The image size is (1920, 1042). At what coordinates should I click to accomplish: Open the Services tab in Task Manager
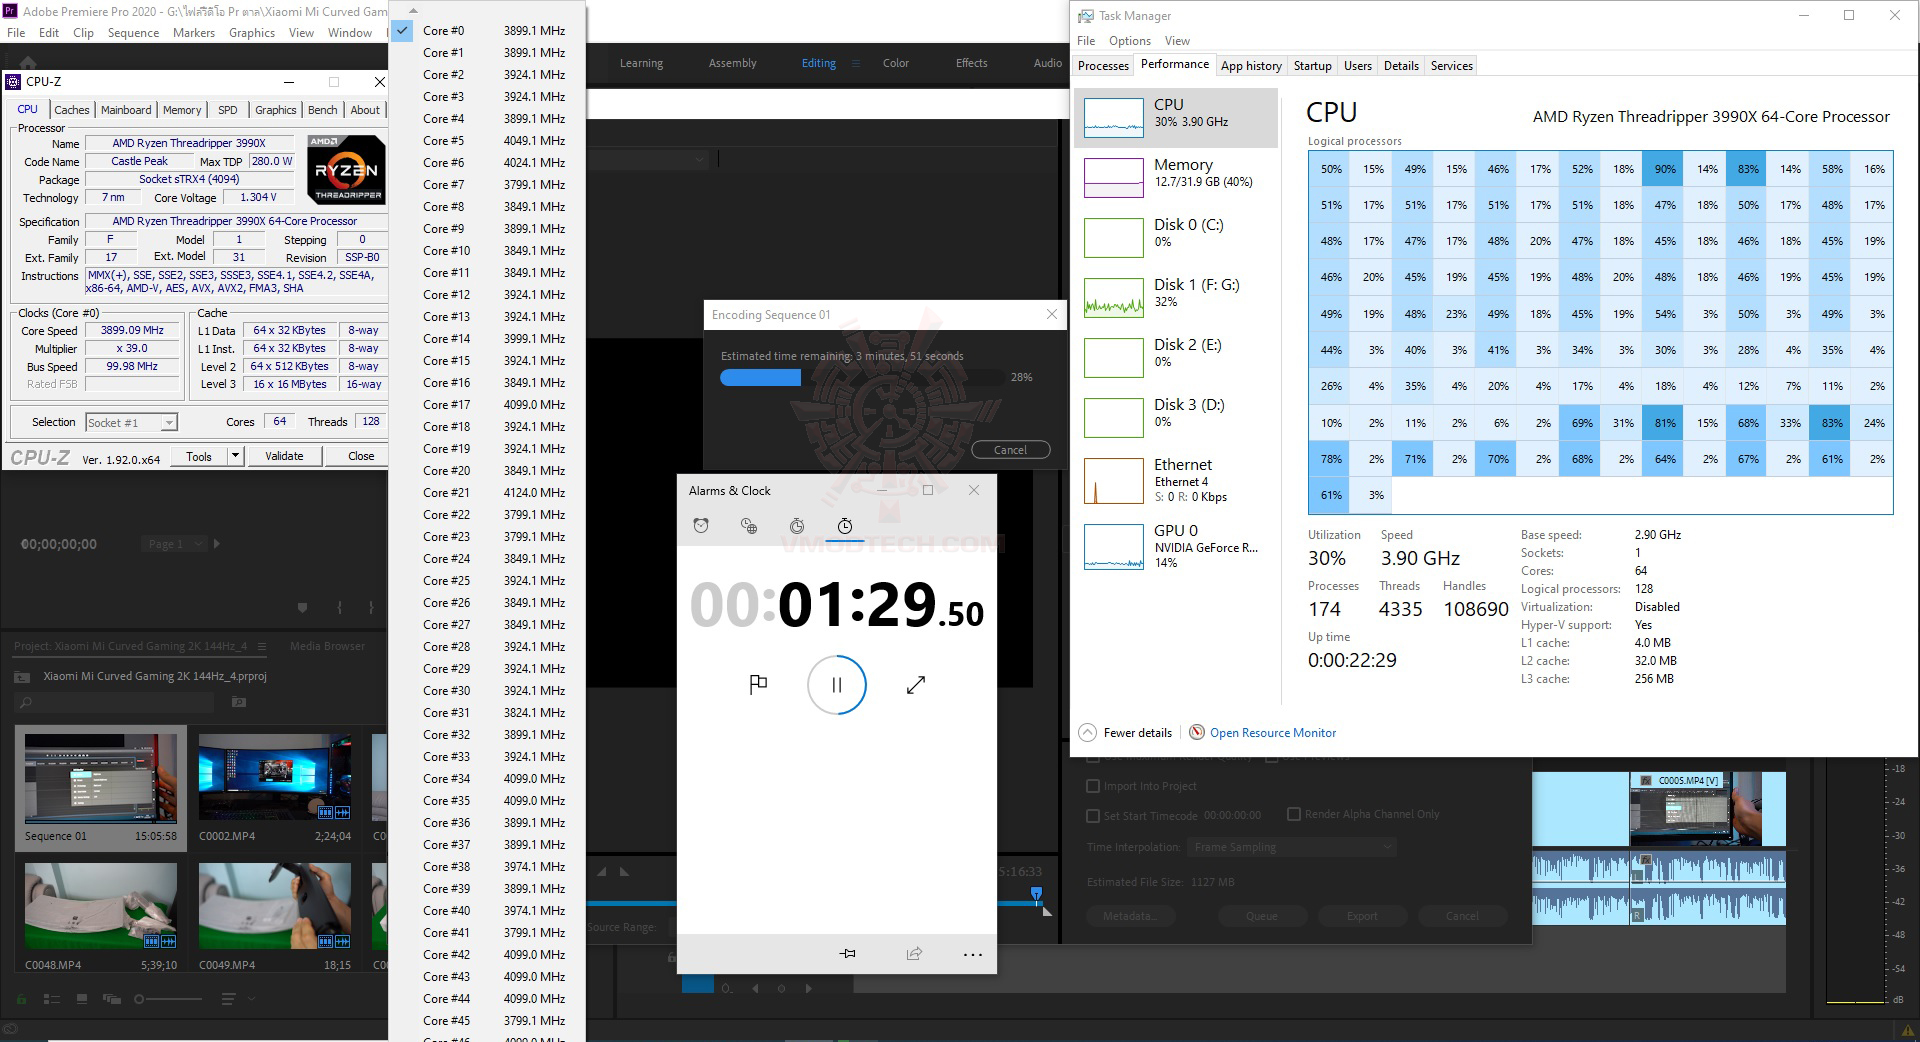(1452, 66)
